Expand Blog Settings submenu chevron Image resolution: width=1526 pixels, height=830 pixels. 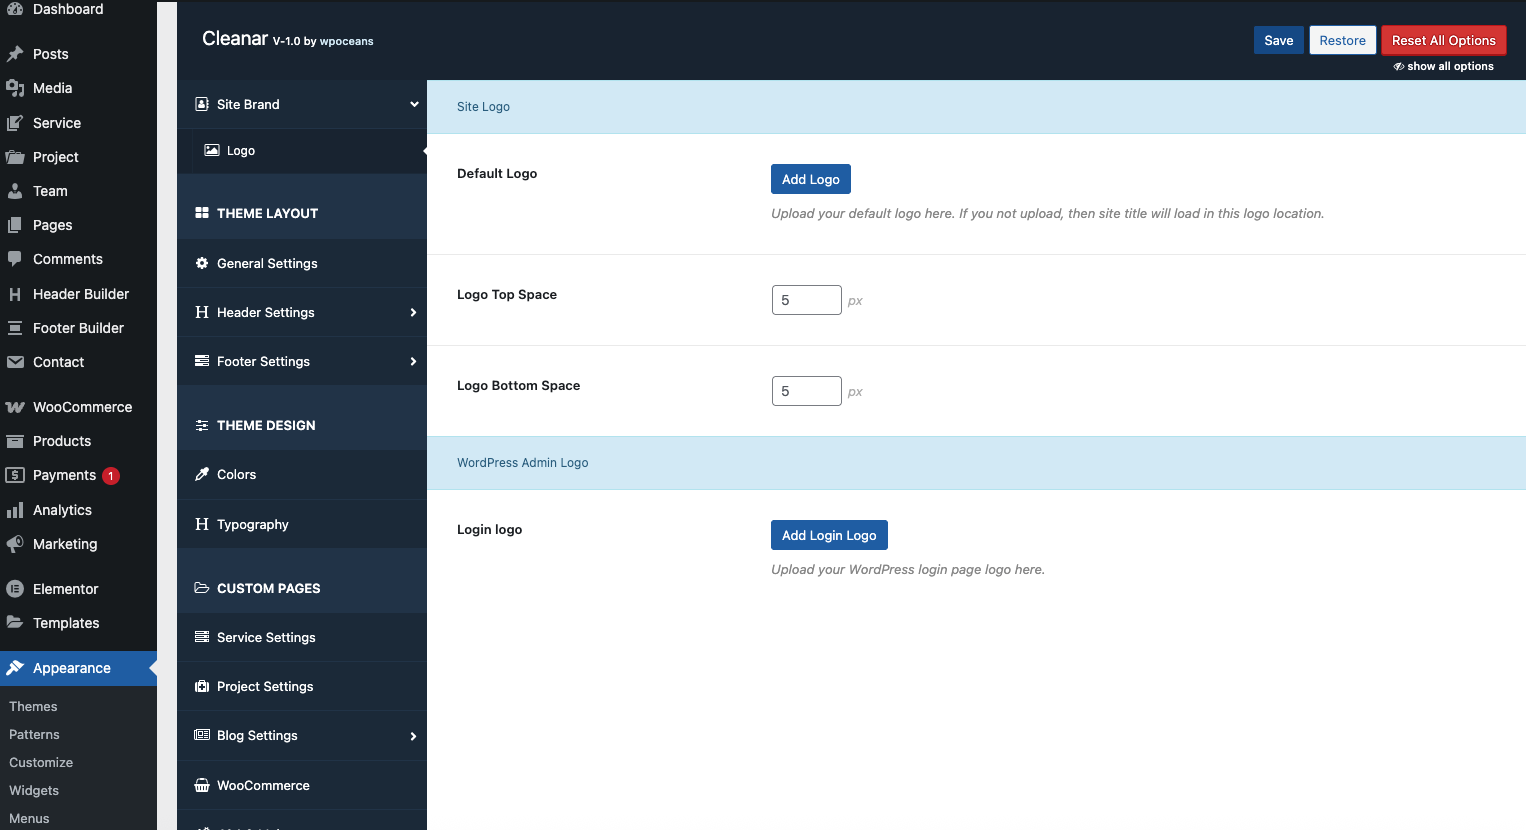[x=413, y=737]
